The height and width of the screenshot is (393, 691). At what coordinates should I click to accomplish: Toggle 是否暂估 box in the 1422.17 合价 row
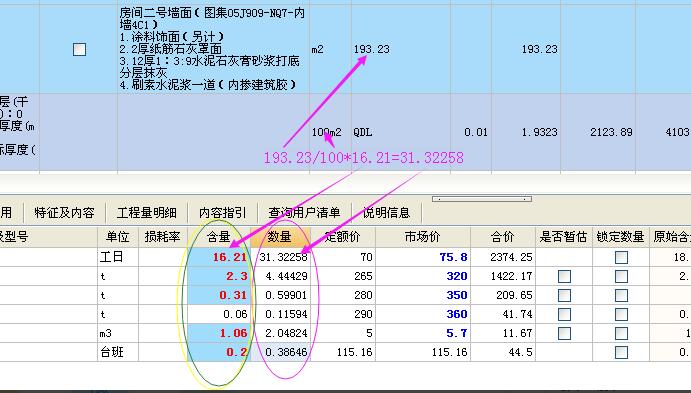tap(565, 277)
